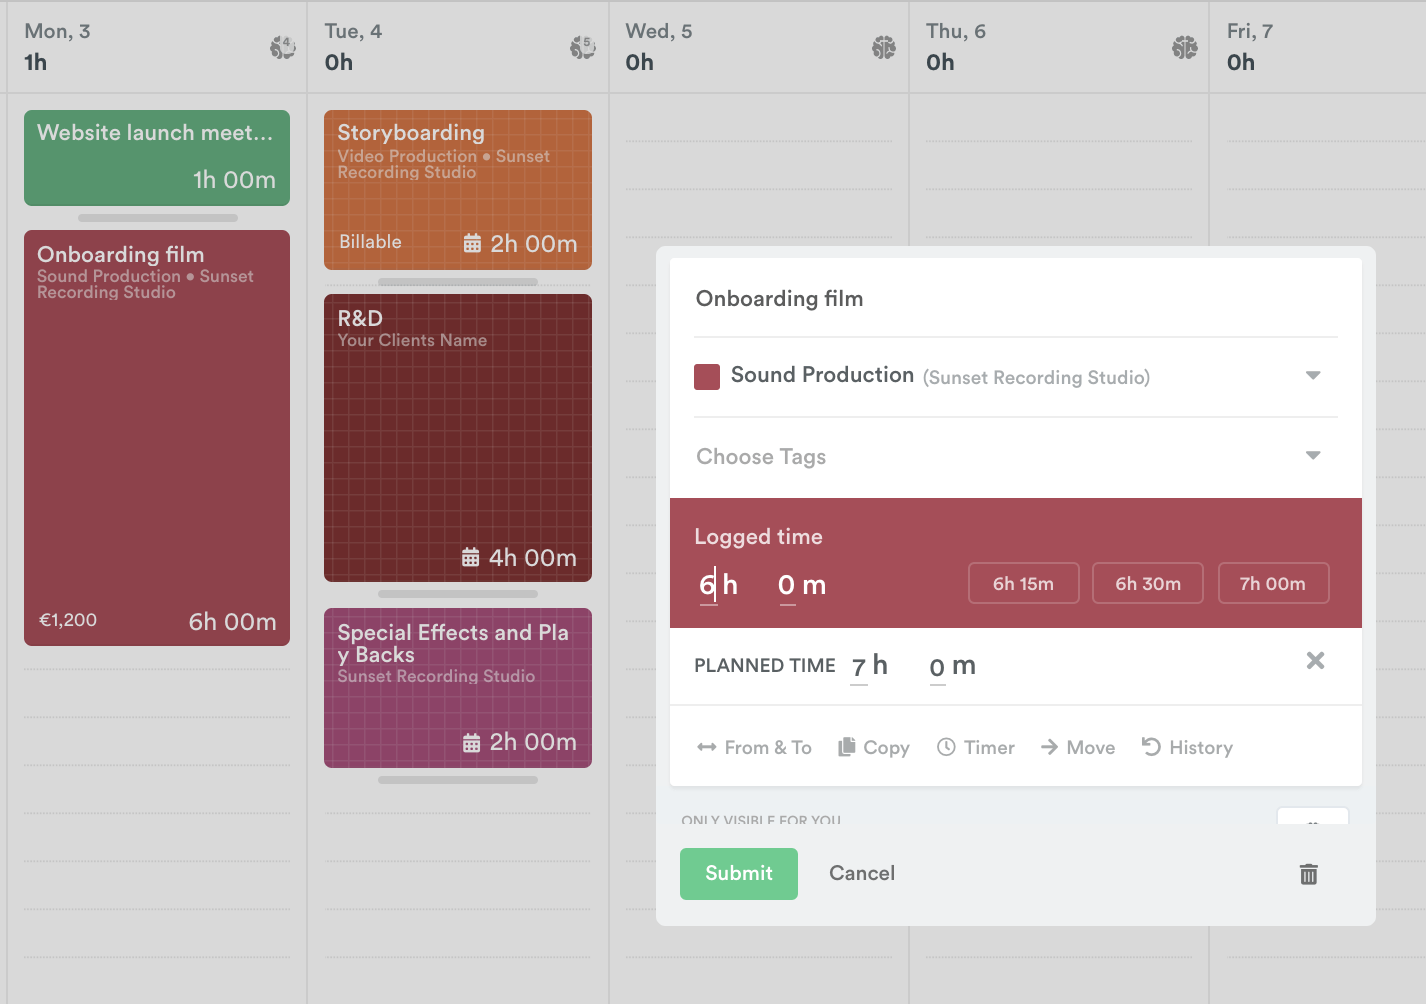Pick the 7h 00m quick time option
Screen dimensions: 1426x1004
(x=1272, y=583)
